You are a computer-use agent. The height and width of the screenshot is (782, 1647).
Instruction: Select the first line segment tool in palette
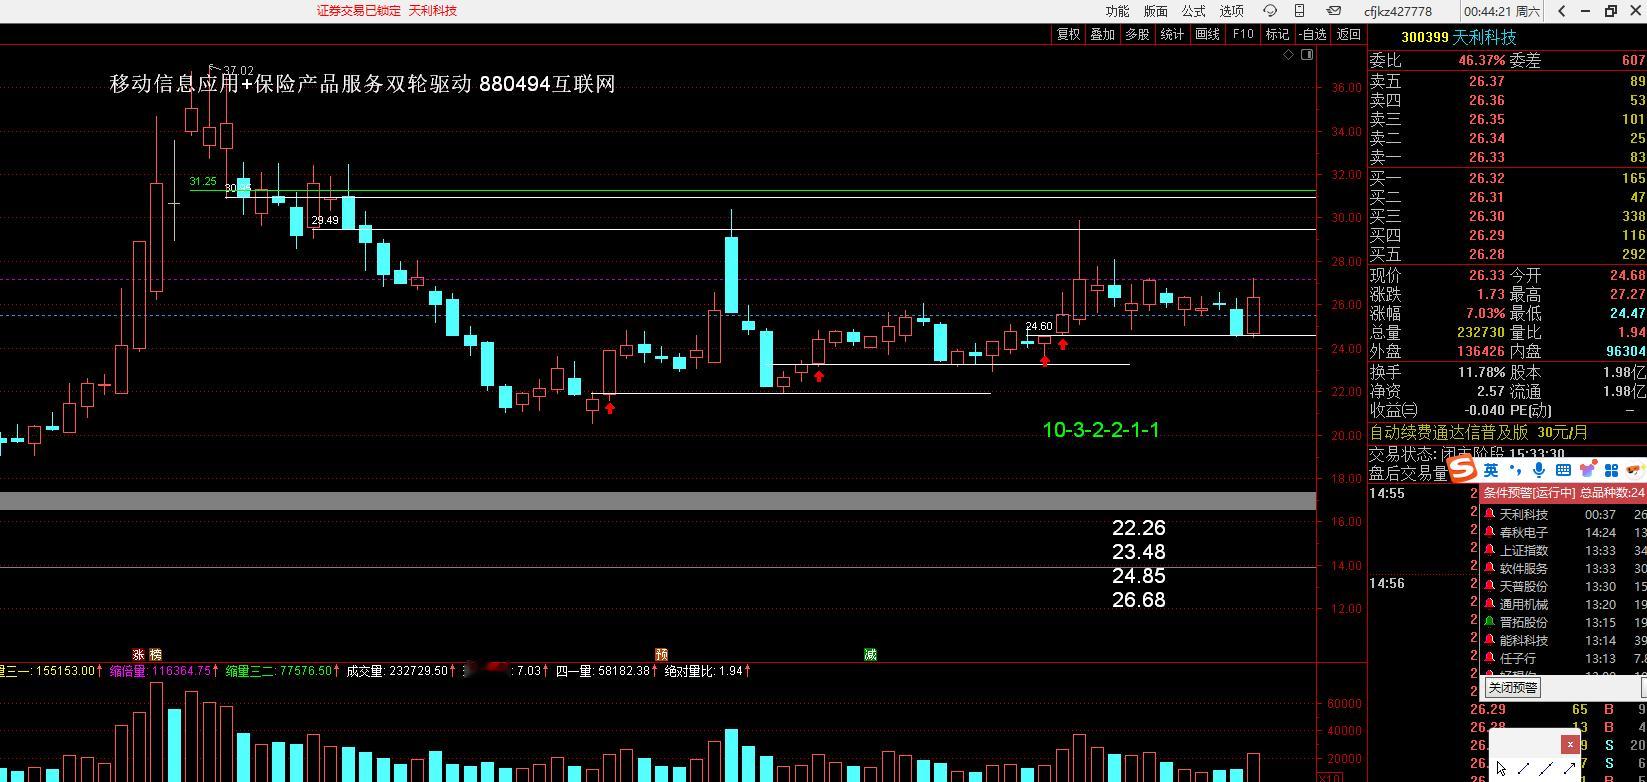pos(1524,768)
